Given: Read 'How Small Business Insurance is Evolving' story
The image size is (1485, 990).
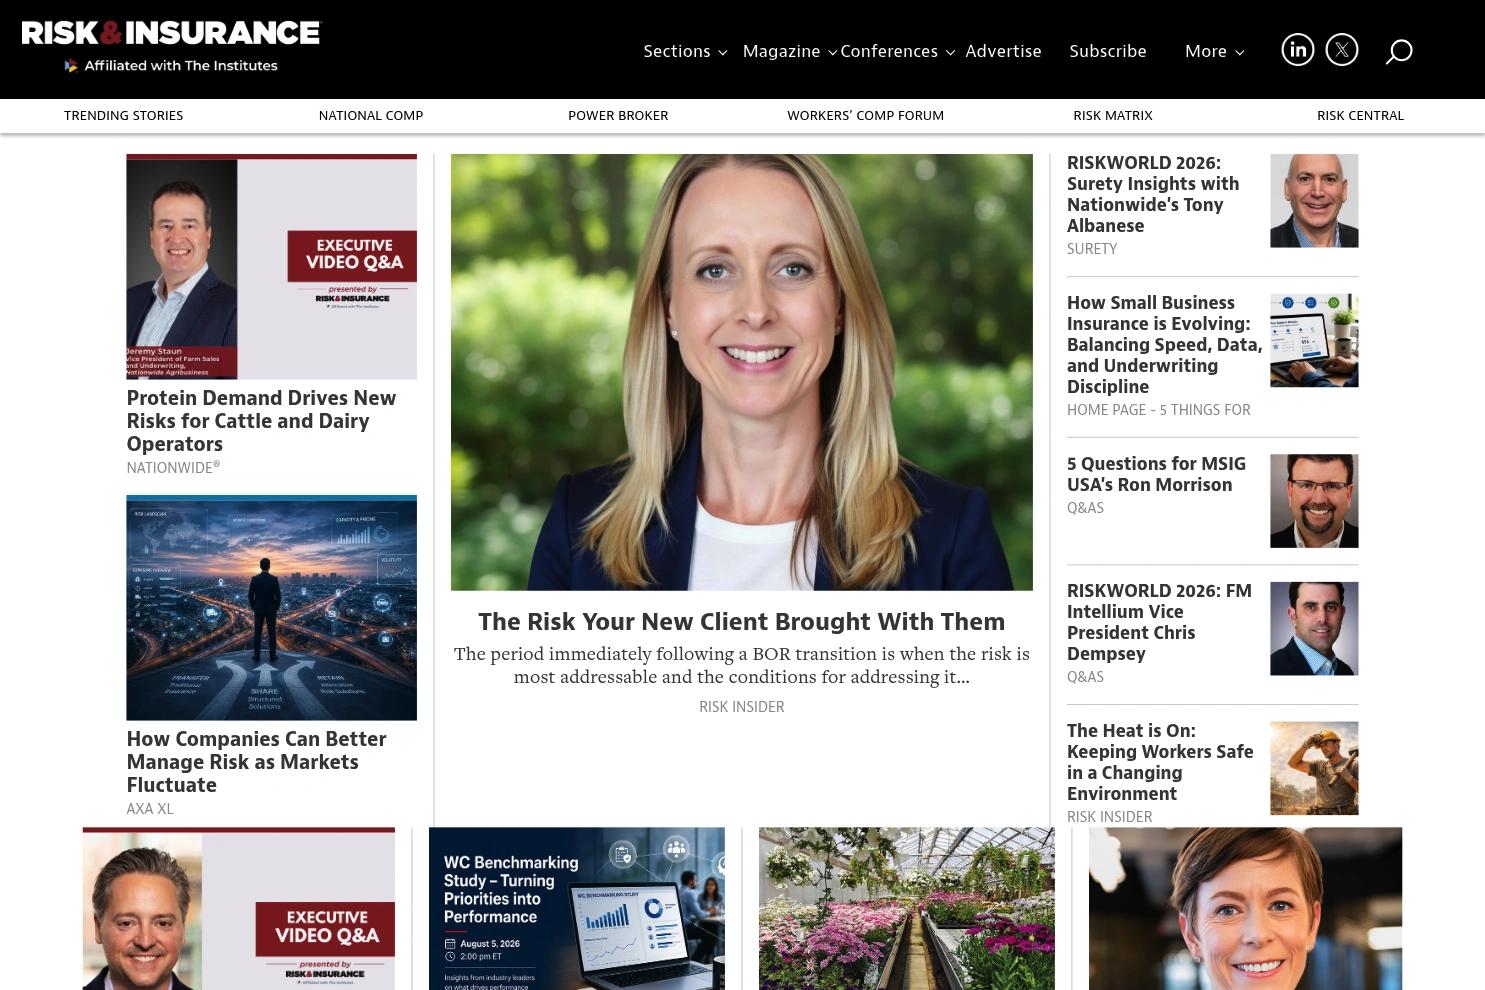Looking at the screenshot, I should click(x=1164, y=345).
